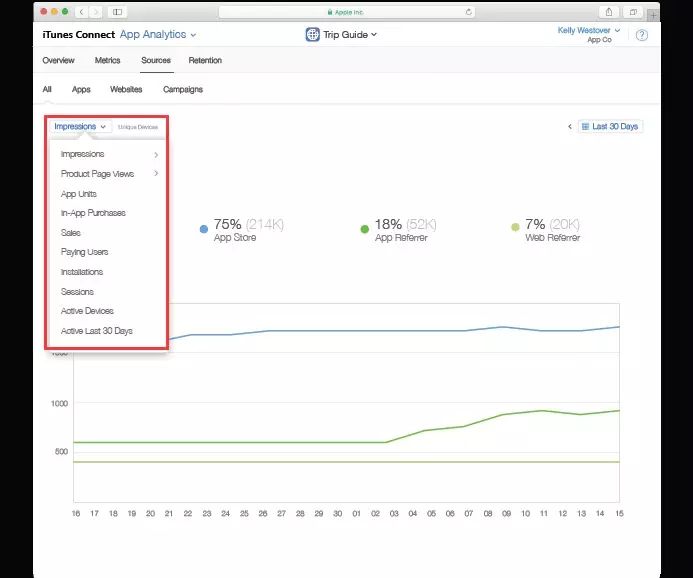This screenshot has width=693, height=578.
Task: Click the light green Web Referrer dot
Action: point(515,227)
